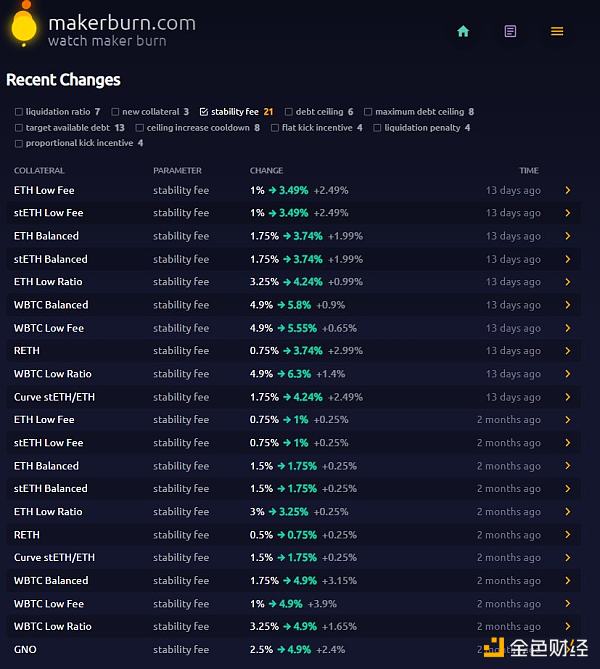Open the GNO collateral name link
This screenshot has width=600, height=669.
27,650
